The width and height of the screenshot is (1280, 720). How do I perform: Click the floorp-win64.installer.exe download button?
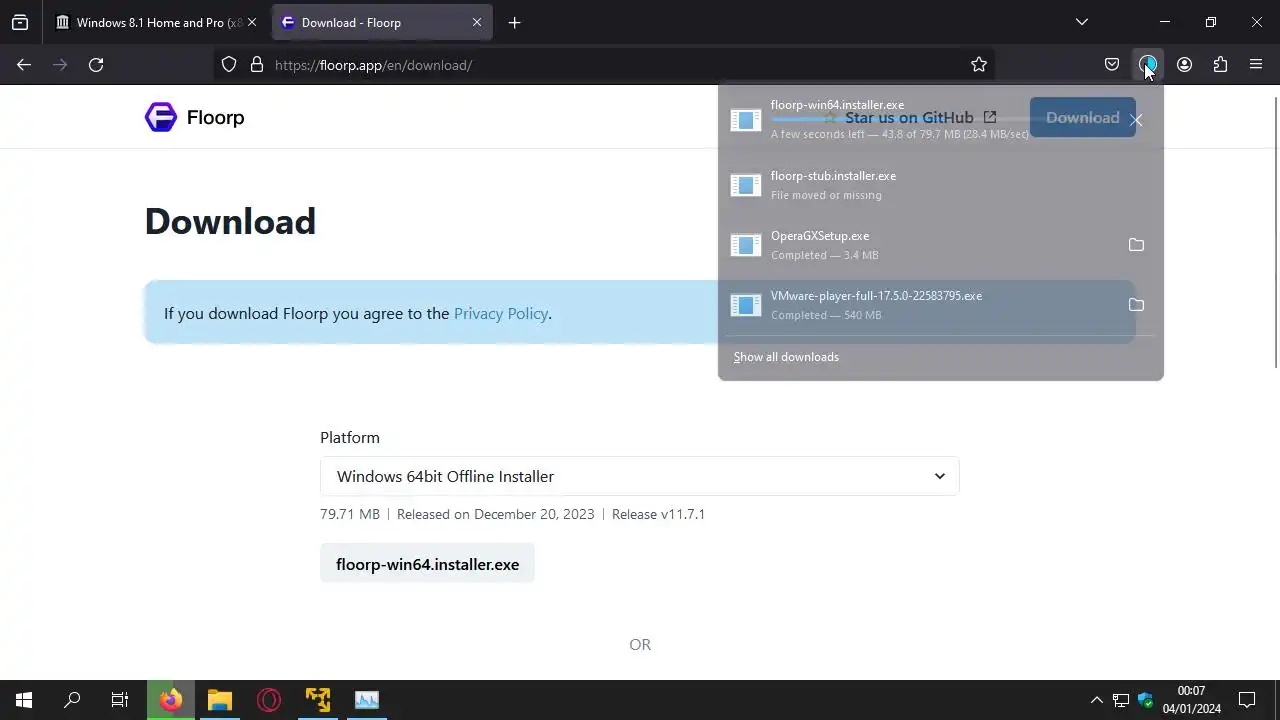coord(427,564)
